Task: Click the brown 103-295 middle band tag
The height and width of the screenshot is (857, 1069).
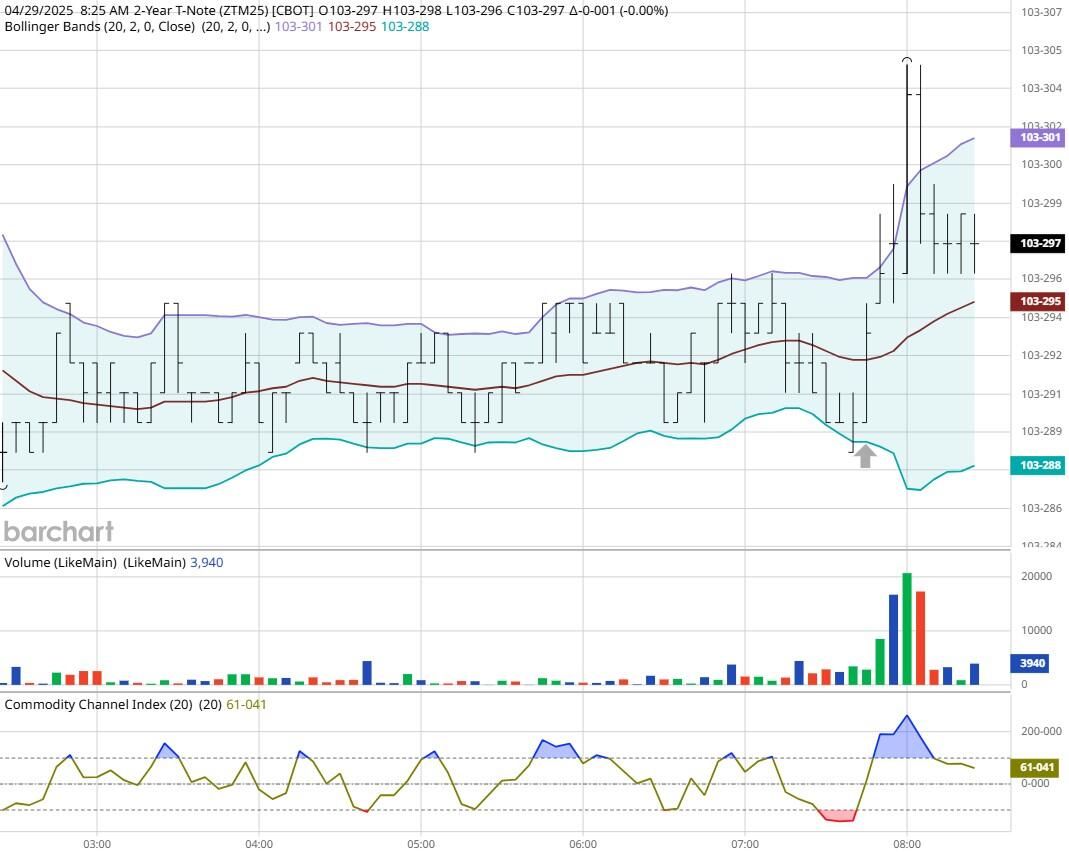Action: (1039, 301)
